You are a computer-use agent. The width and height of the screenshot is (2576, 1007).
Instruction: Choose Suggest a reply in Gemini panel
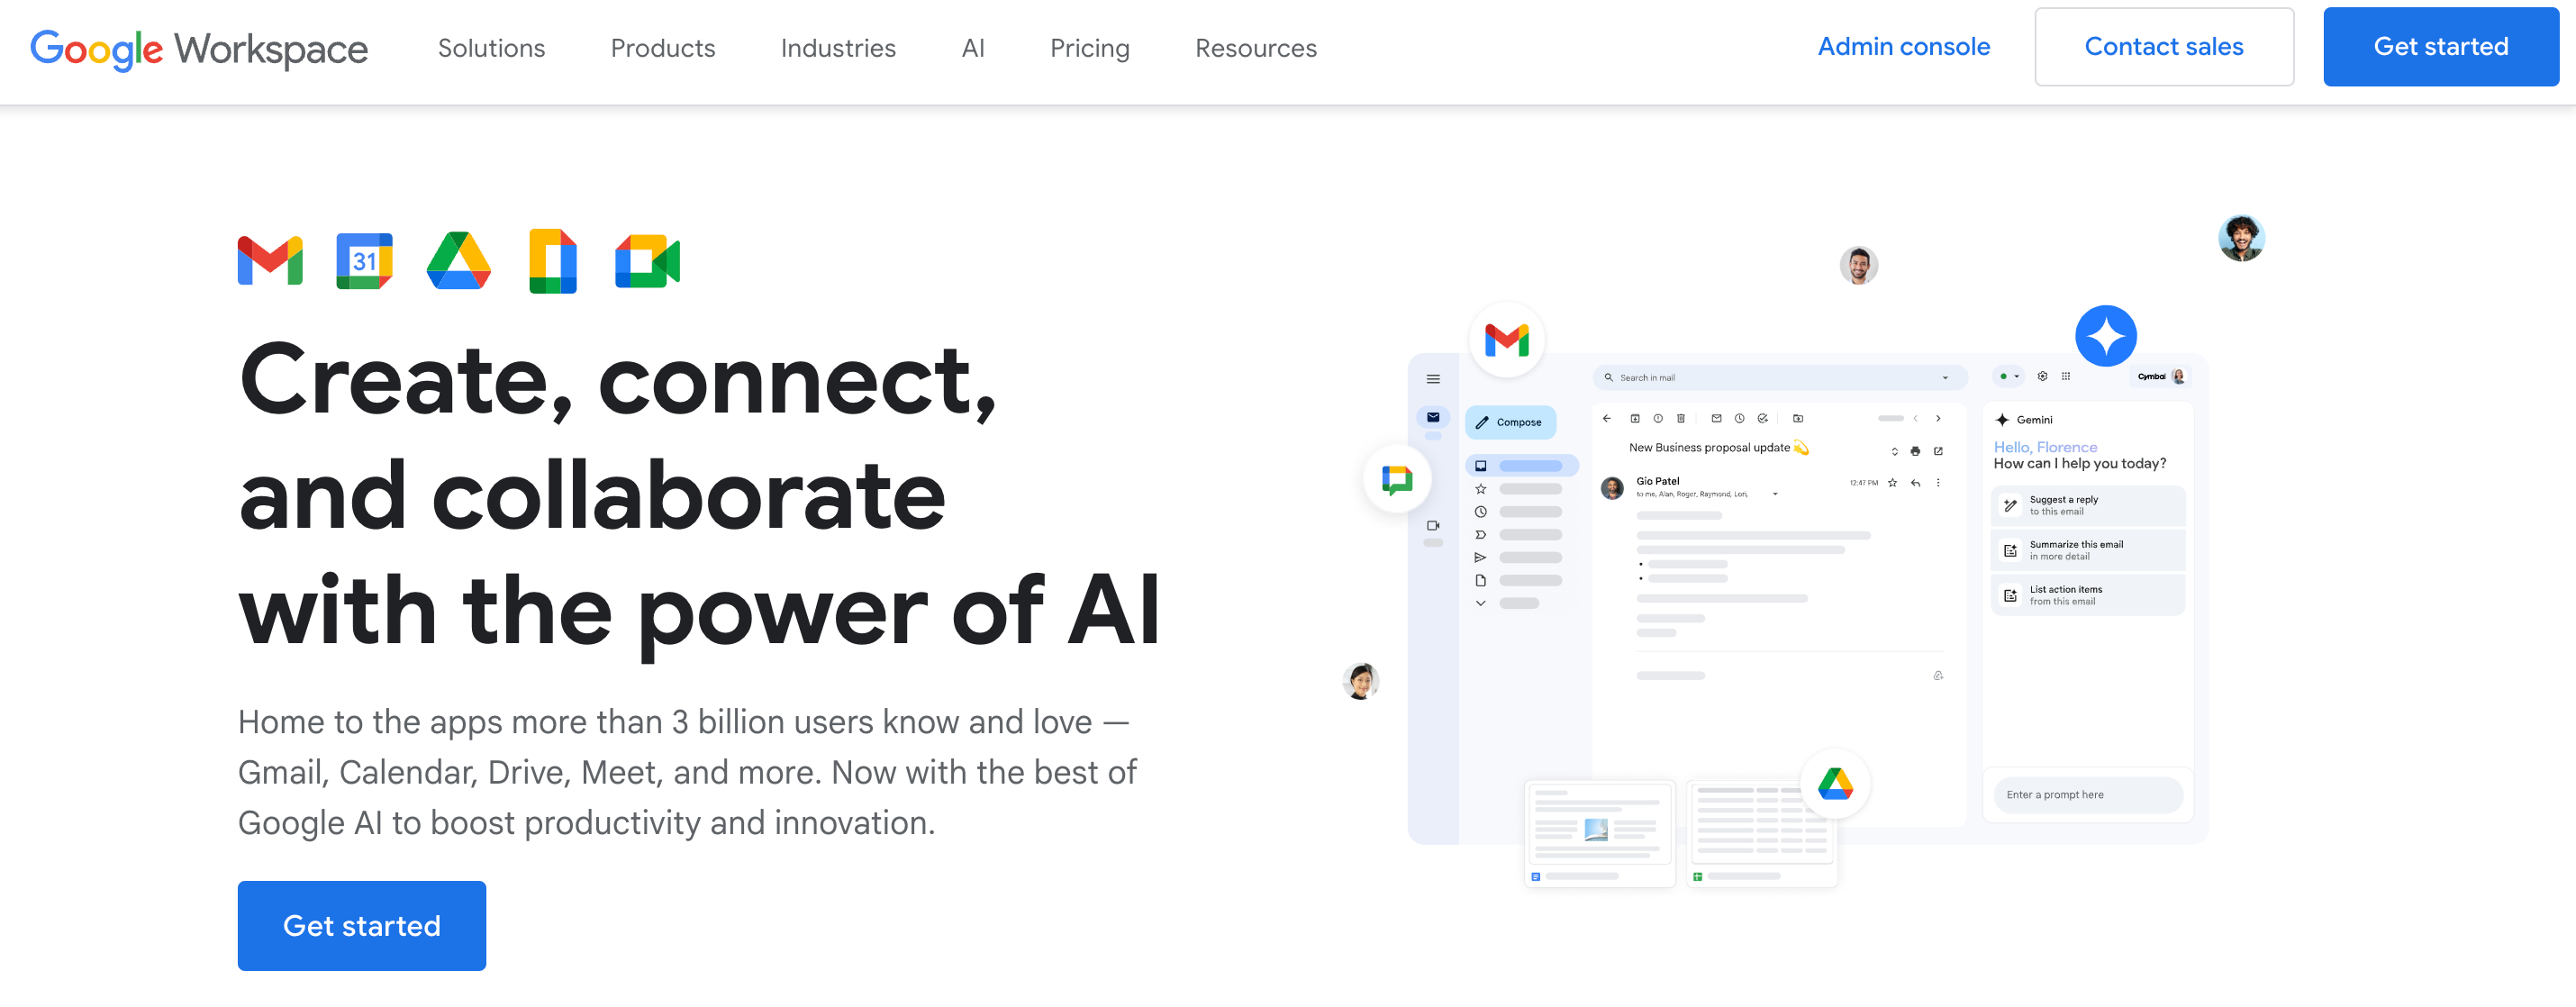click(x=2088, y=505)
